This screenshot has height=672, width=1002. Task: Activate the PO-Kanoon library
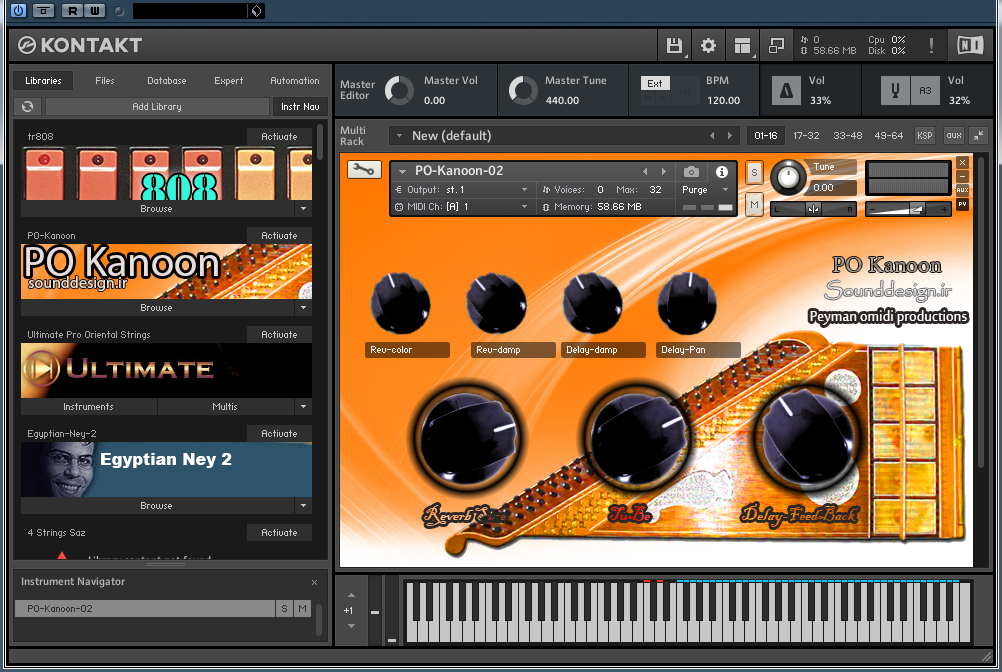click(x=279, y=236)
